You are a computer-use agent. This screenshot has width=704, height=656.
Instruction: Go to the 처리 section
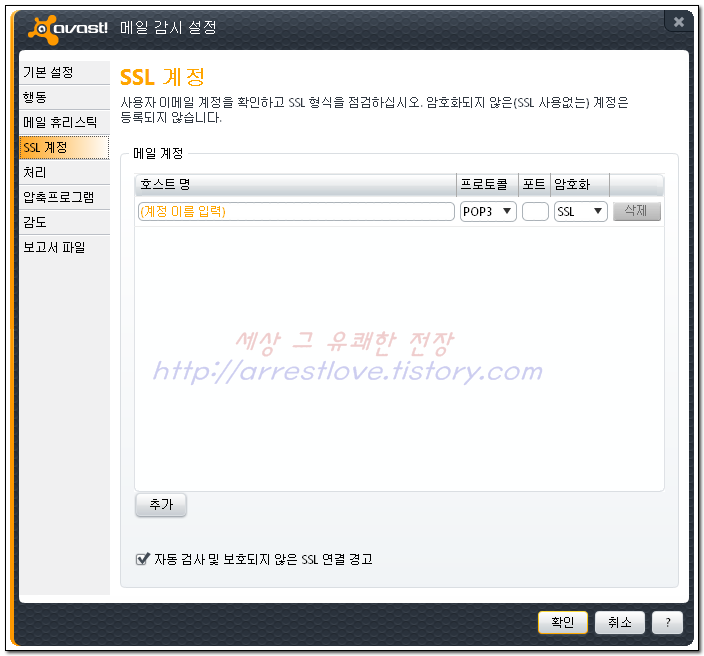click(x=65, y=172)
